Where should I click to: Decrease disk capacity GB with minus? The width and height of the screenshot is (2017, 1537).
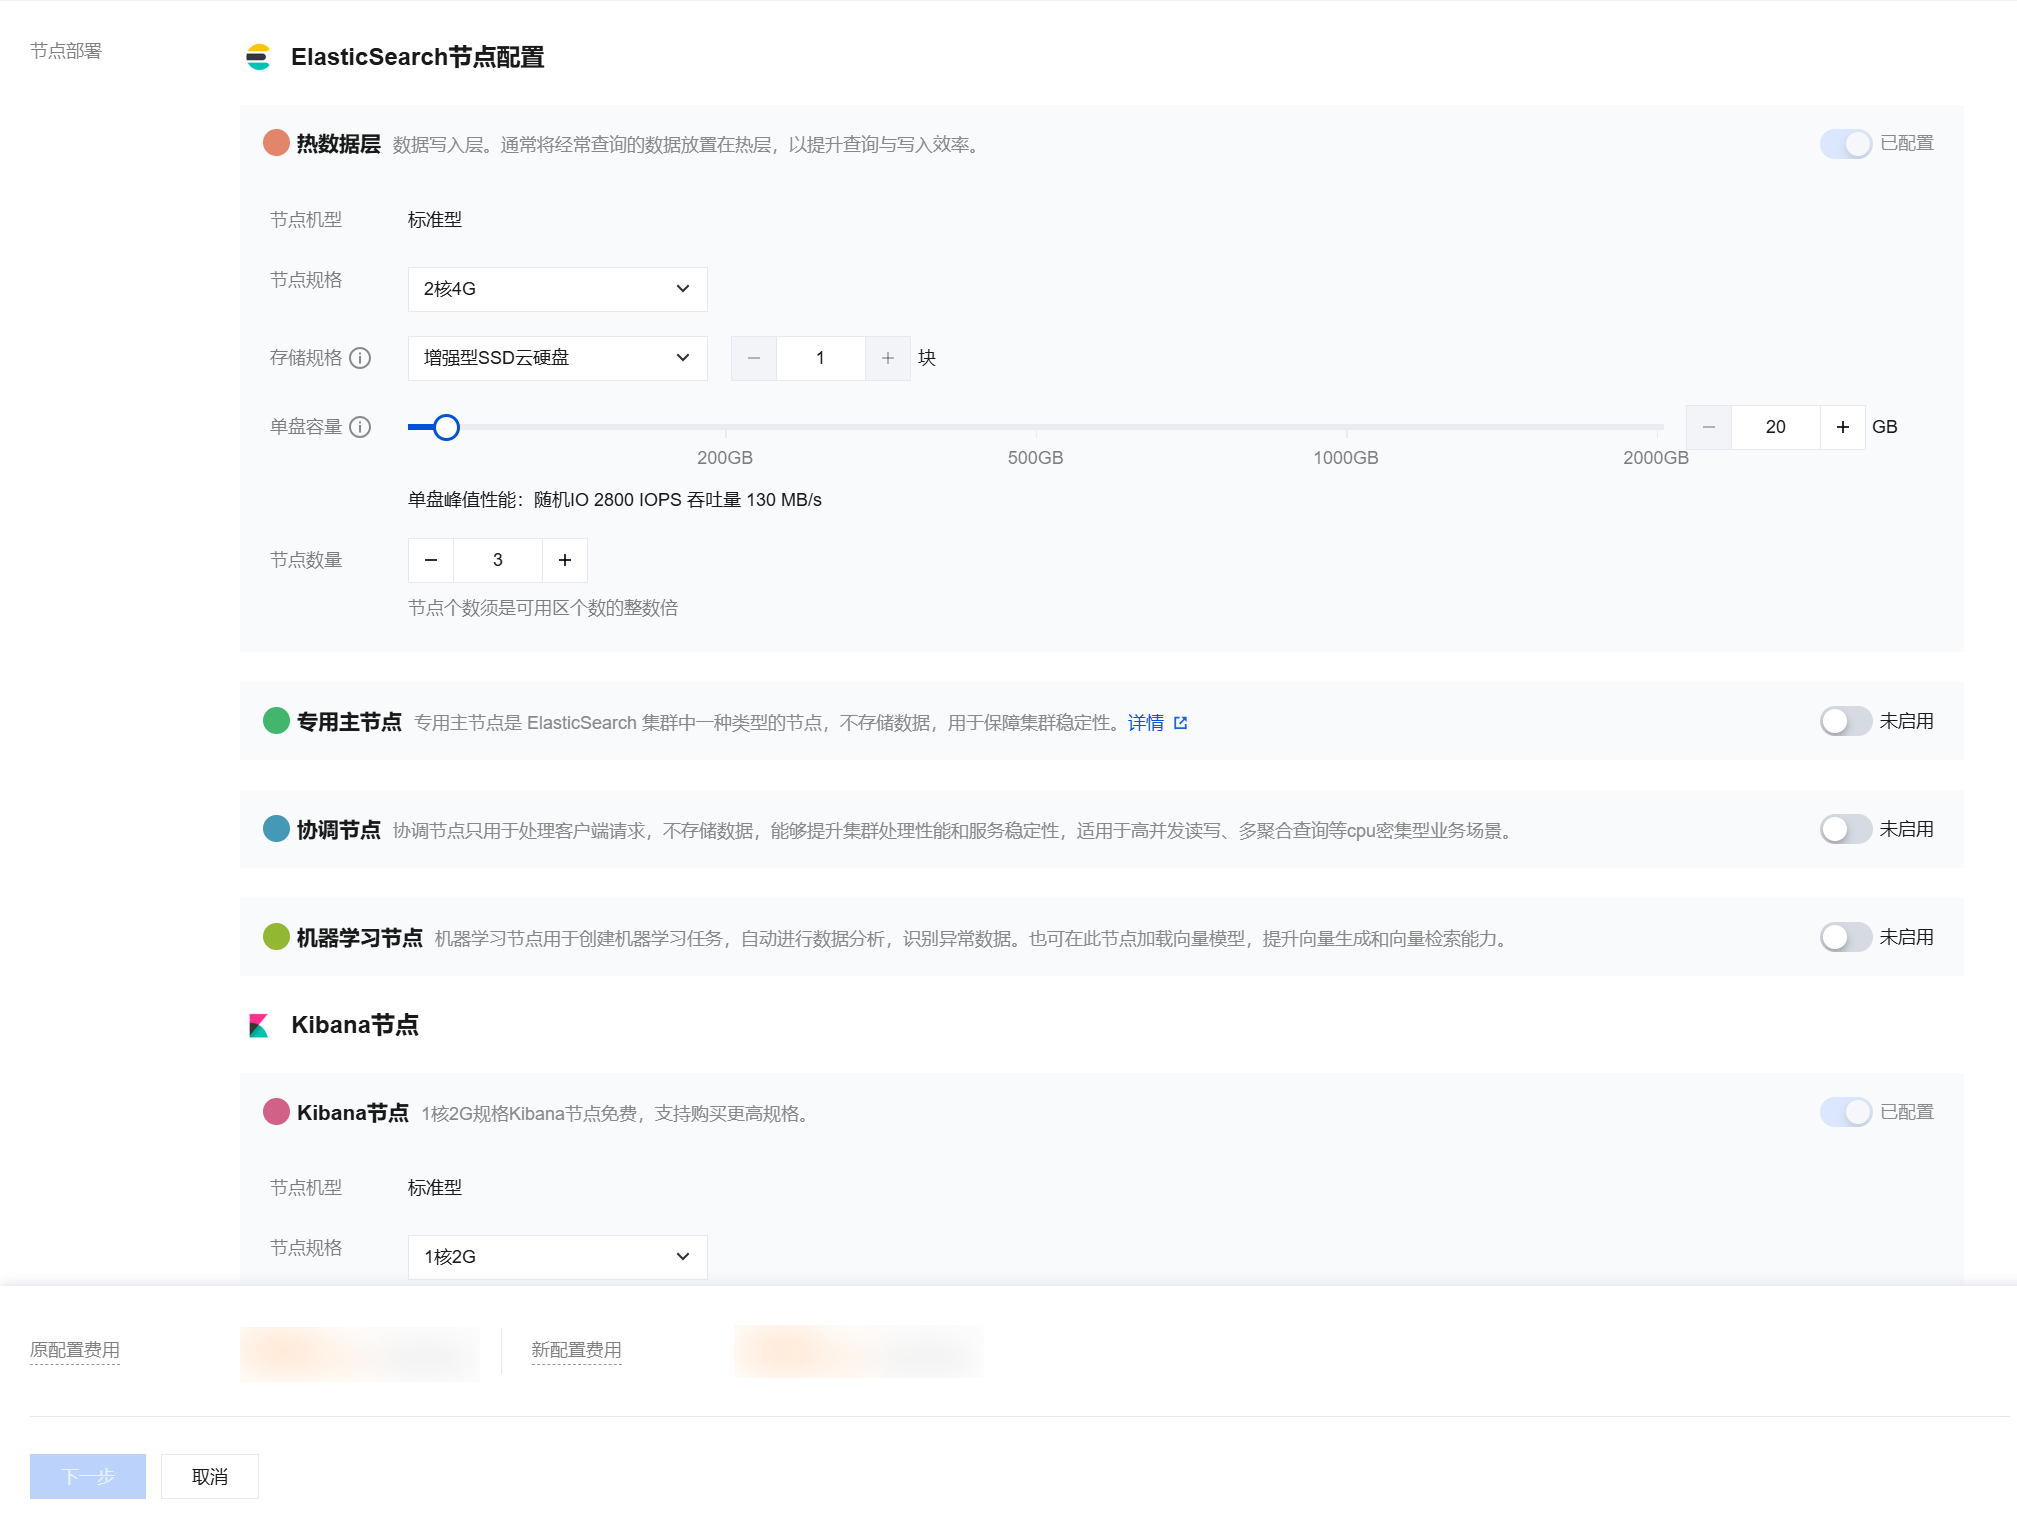(x=1709, y=427)
